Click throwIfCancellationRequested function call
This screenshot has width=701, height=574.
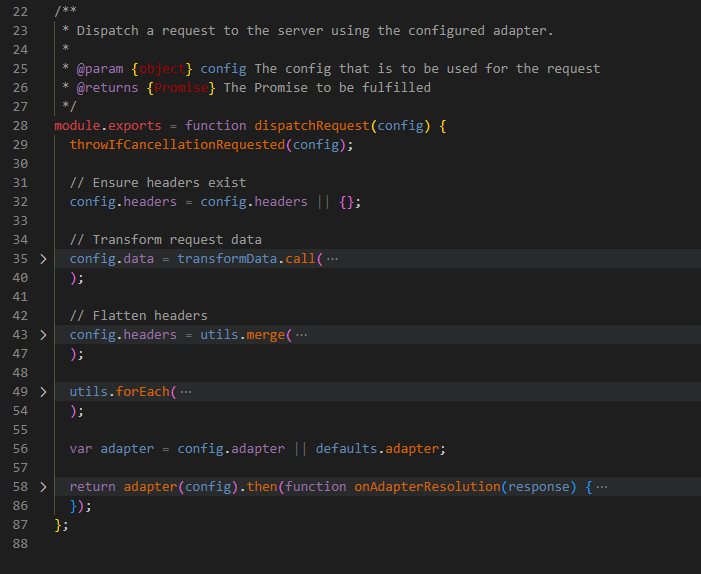pos(177,145)
